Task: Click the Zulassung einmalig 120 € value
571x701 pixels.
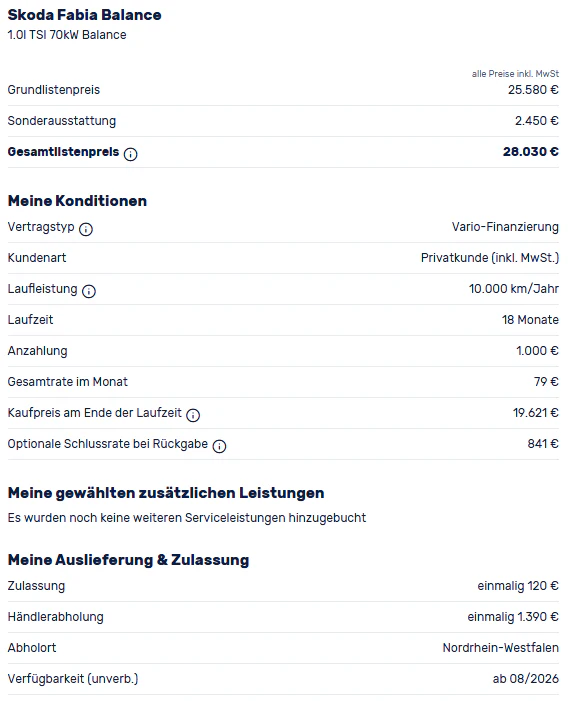Action: pos(518,586)
